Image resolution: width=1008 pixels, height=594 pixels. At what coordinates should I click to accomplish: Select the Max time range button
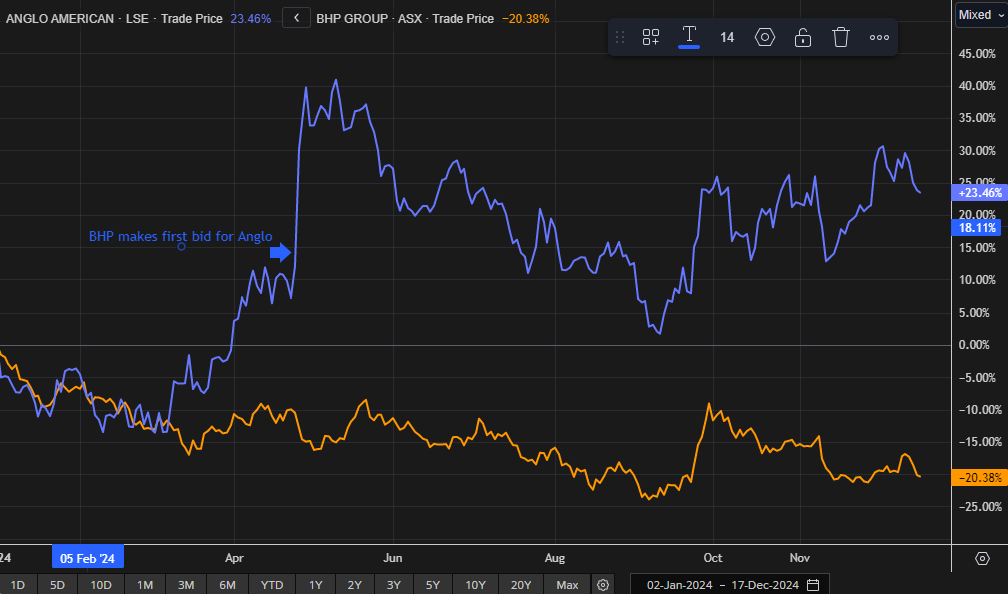click(567, 584)
